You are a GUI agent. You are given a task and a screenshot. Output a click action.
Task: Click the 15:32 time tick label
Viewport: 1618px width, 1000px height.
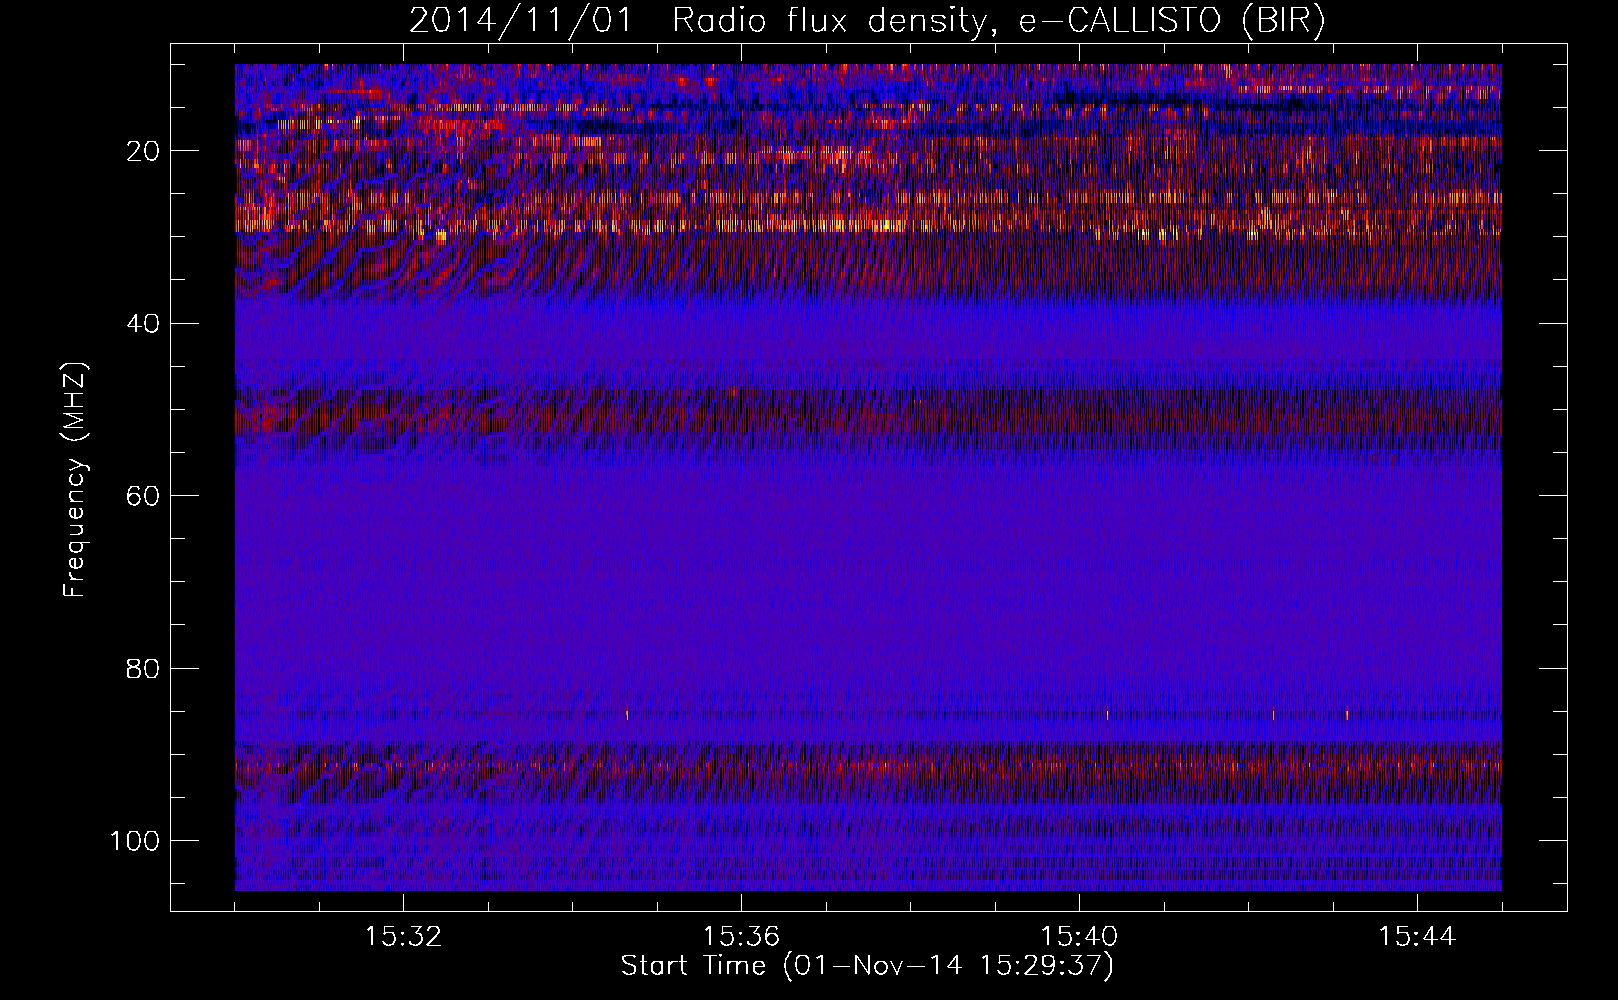point(403,937)
